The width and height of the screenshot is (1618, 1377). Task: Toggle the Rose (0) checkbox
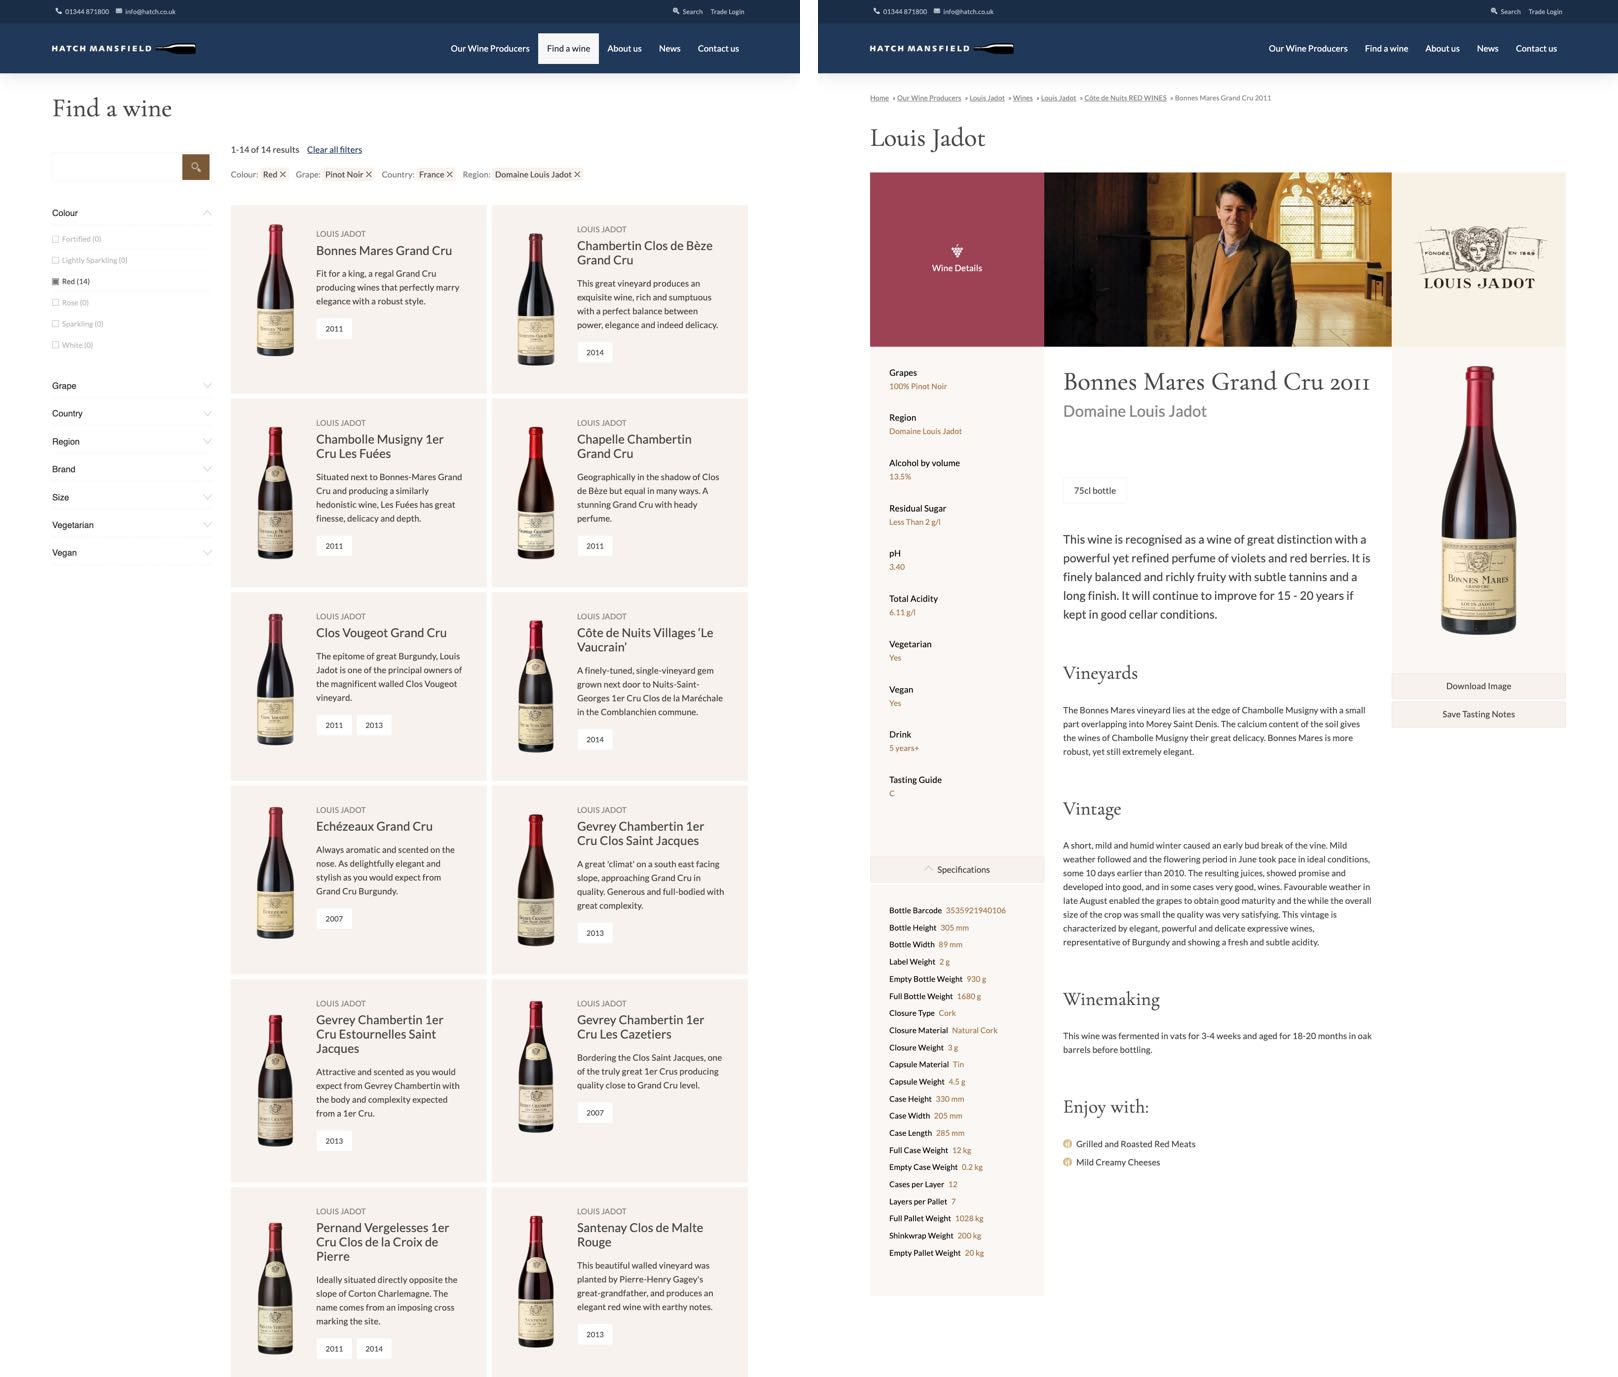pyautogui.click(x=55, y=302)
